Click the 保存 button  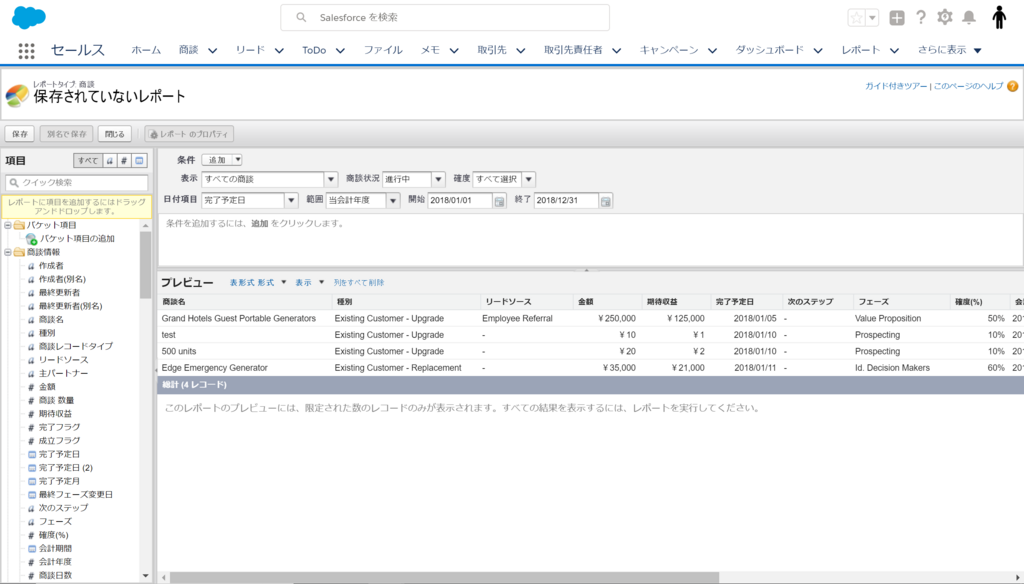pyautogui.click(x=20, y=134)
